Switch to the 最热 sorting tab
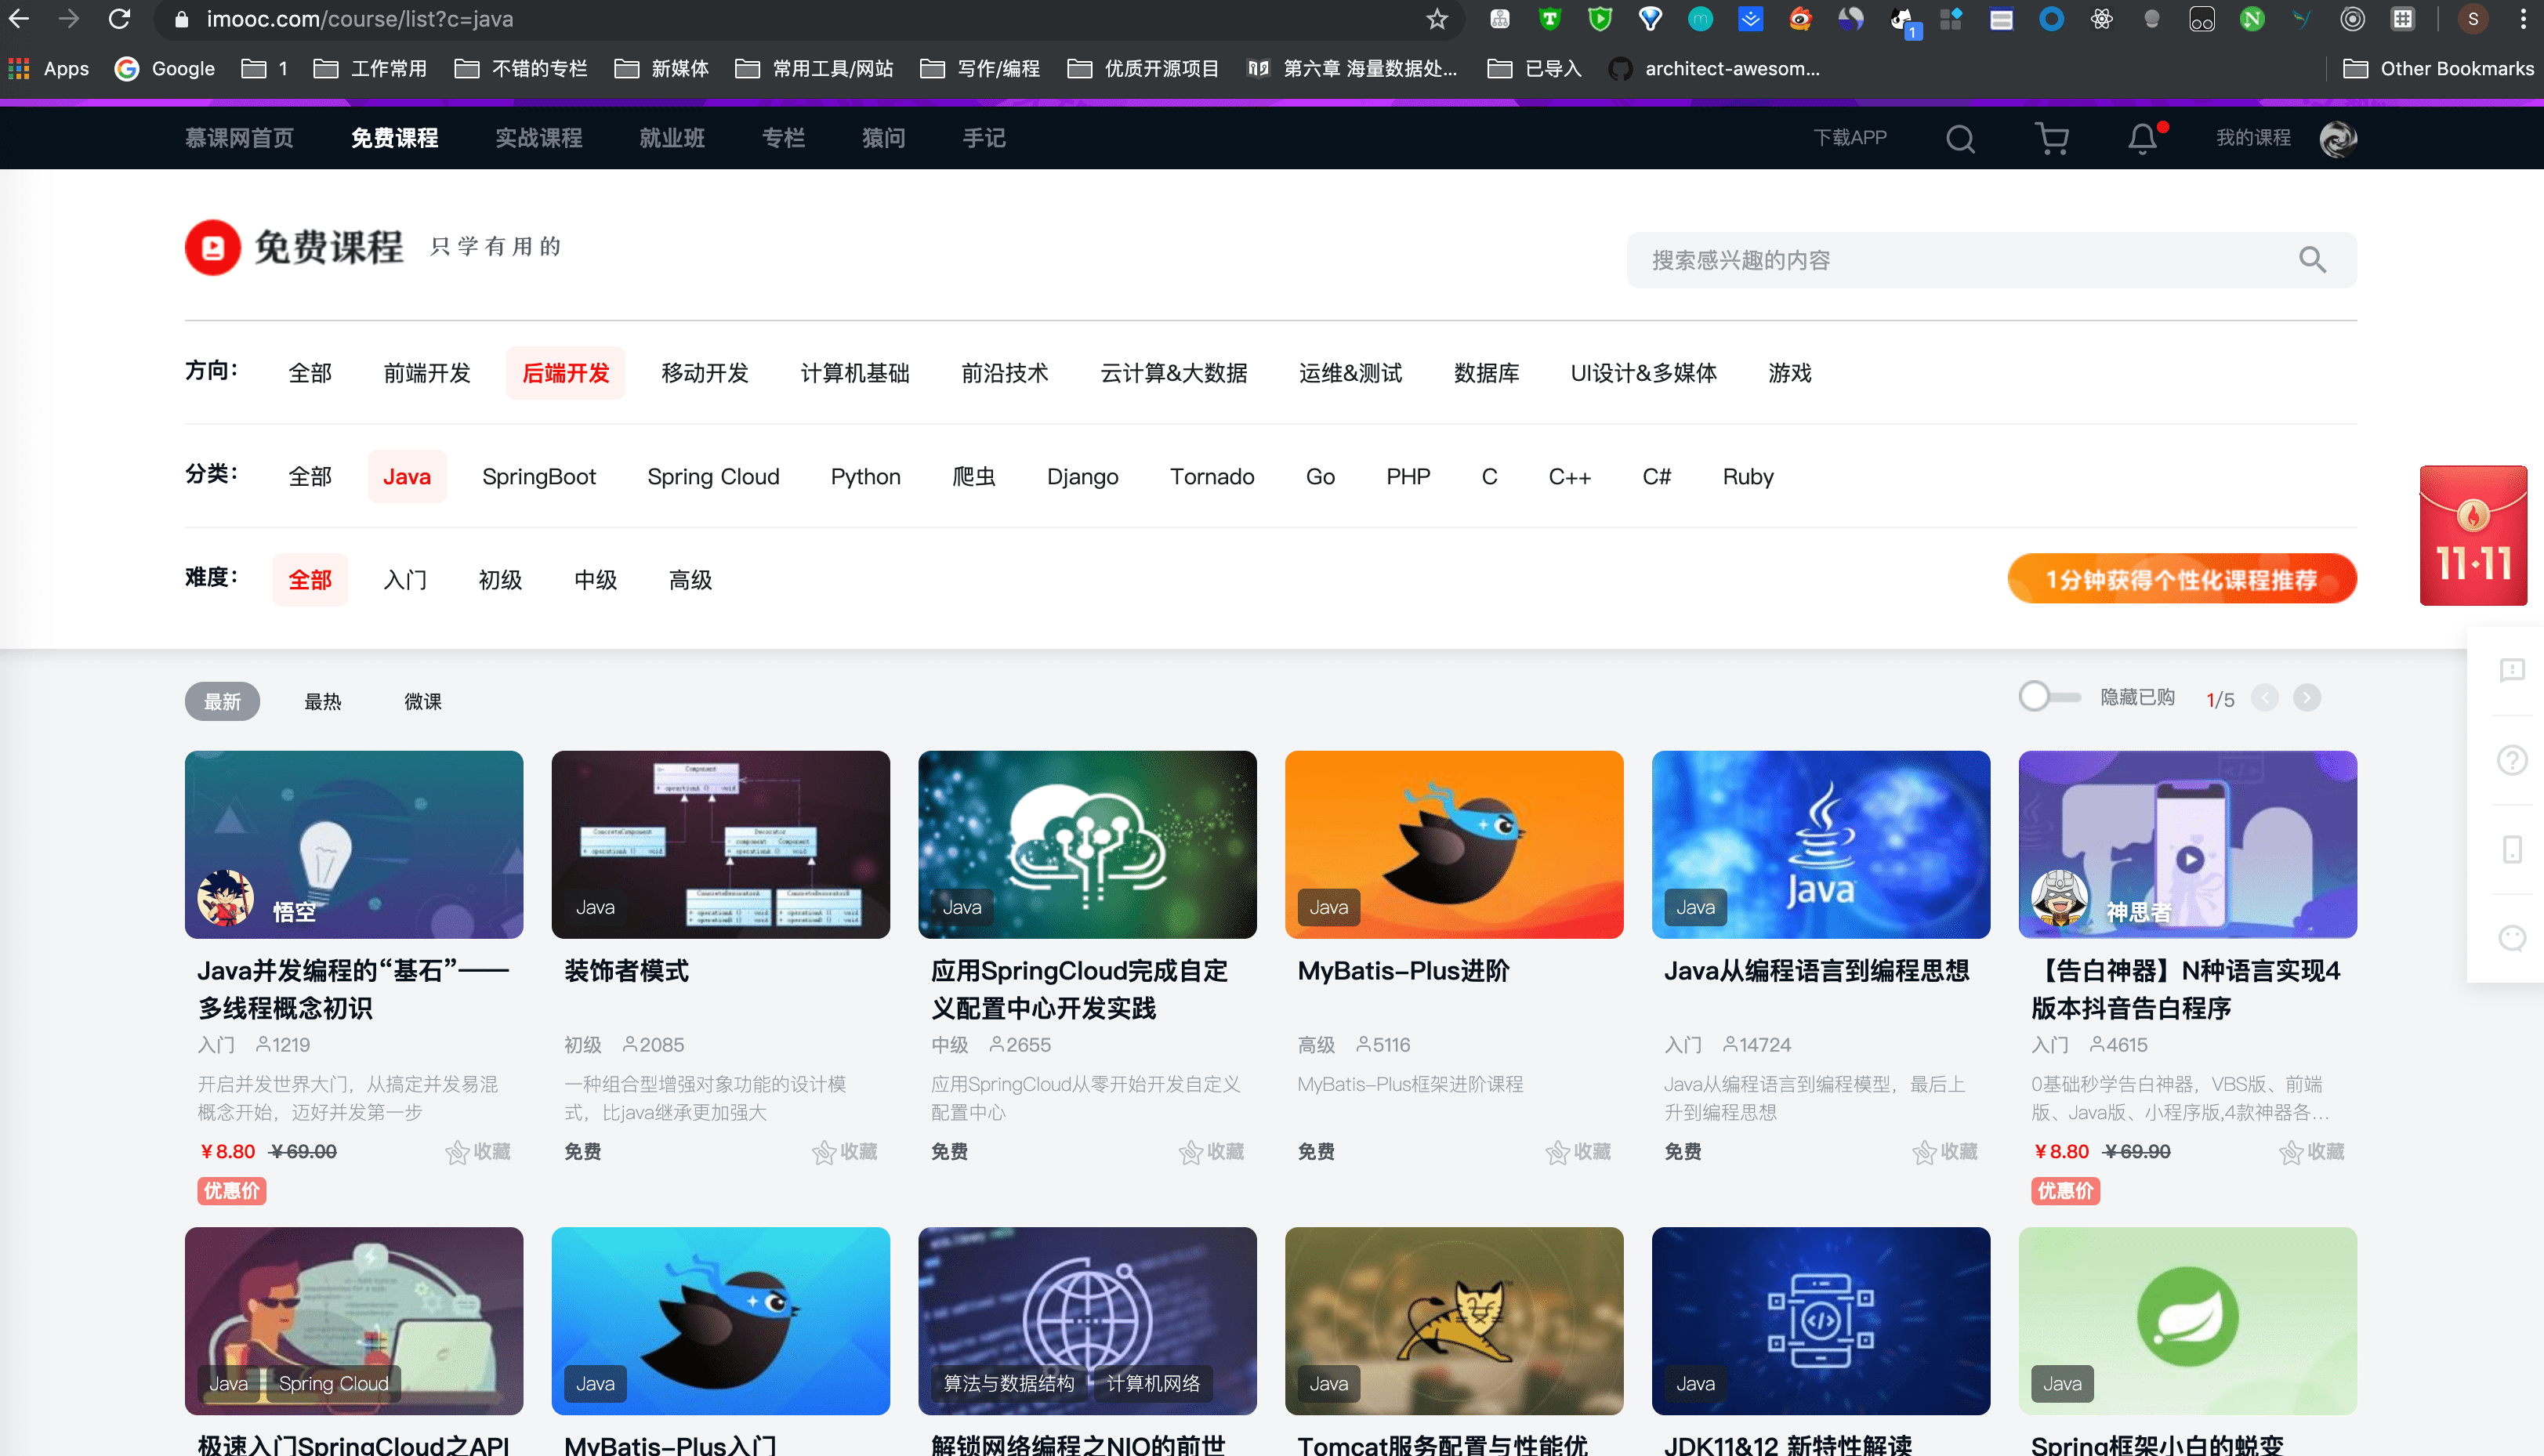The width and height of the screenshot is (2544, 1456). tap(322, 702)
